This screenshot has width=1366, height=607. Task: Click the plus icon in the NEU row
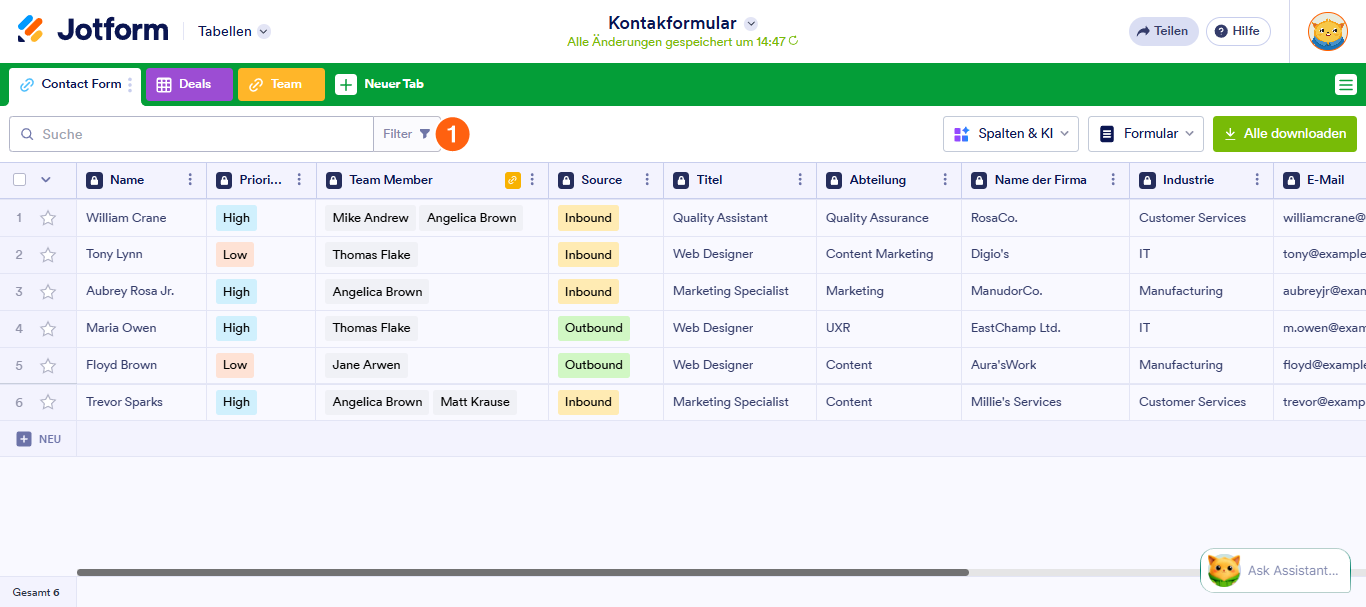tap(24, 439)
